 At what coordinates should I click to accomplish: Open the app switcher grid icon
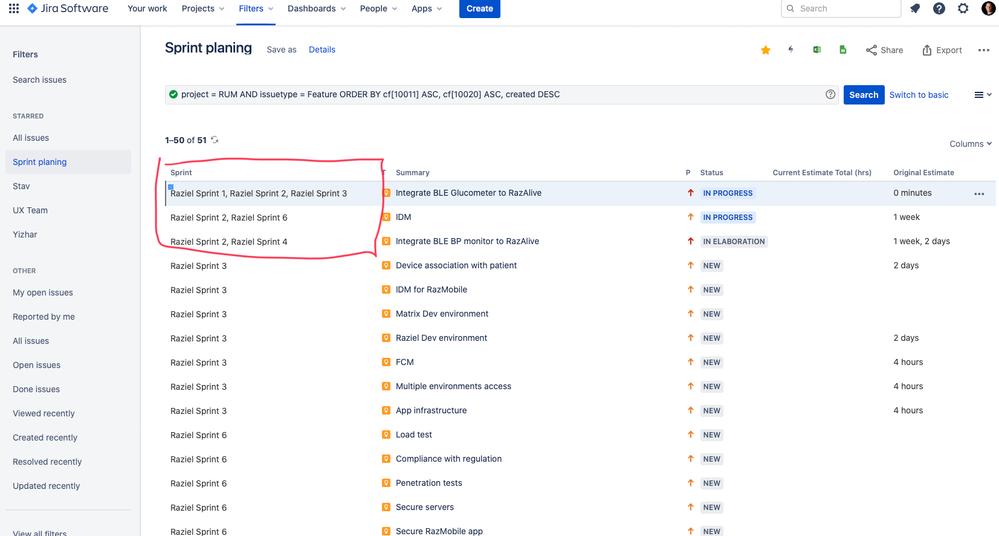pyautogui.click(x=13, y=8)
